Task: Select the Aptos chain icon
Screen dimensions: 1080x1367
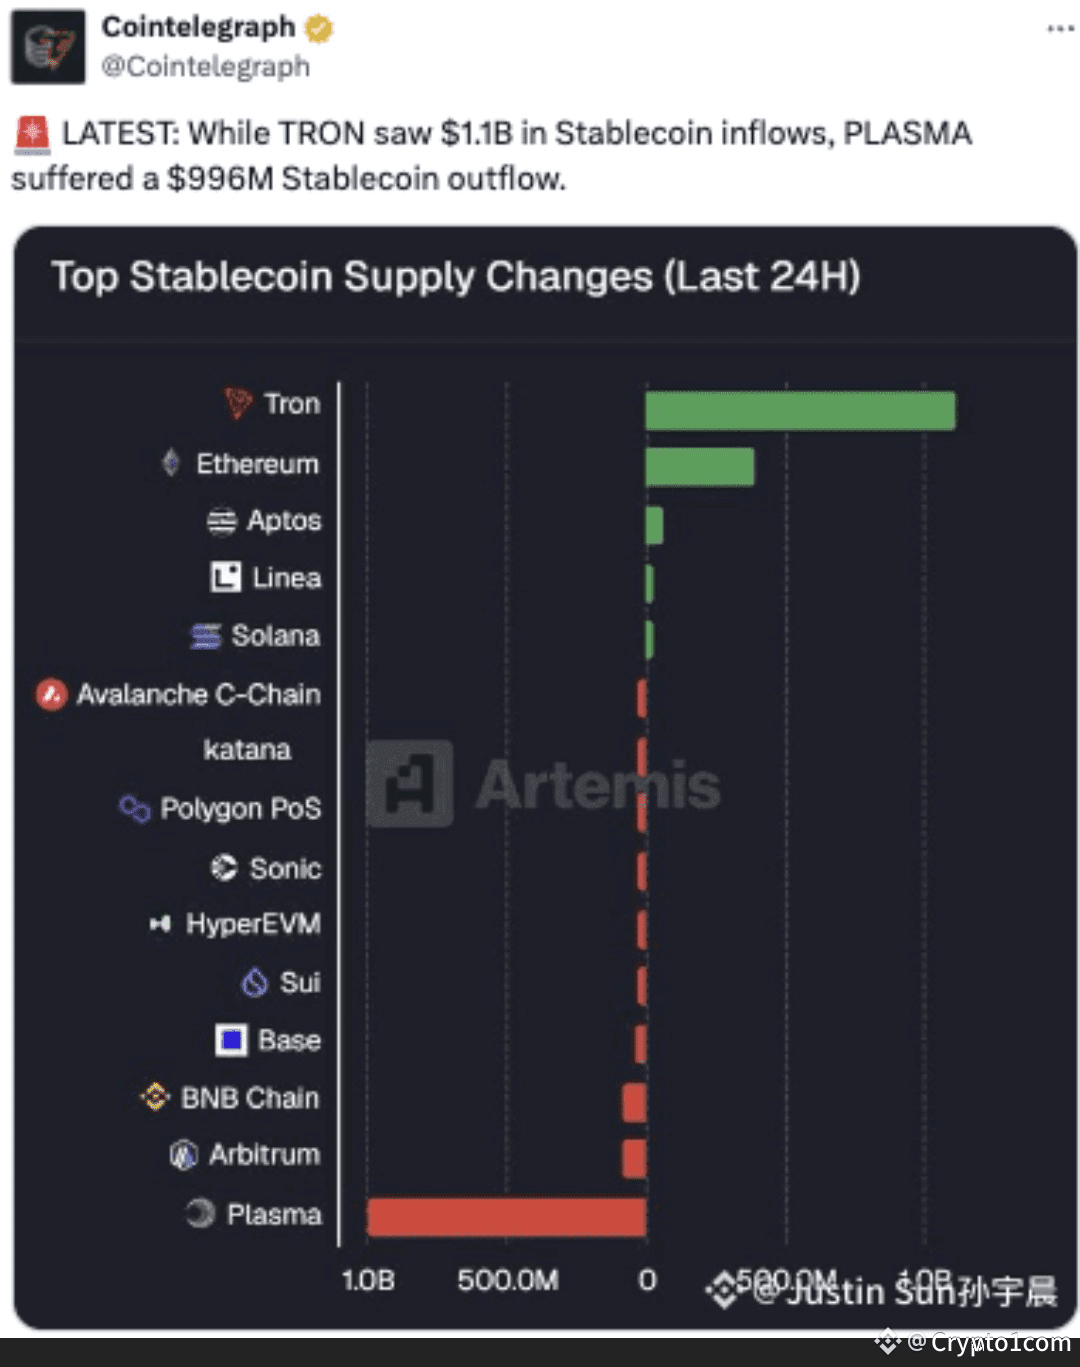Action: 221,521
